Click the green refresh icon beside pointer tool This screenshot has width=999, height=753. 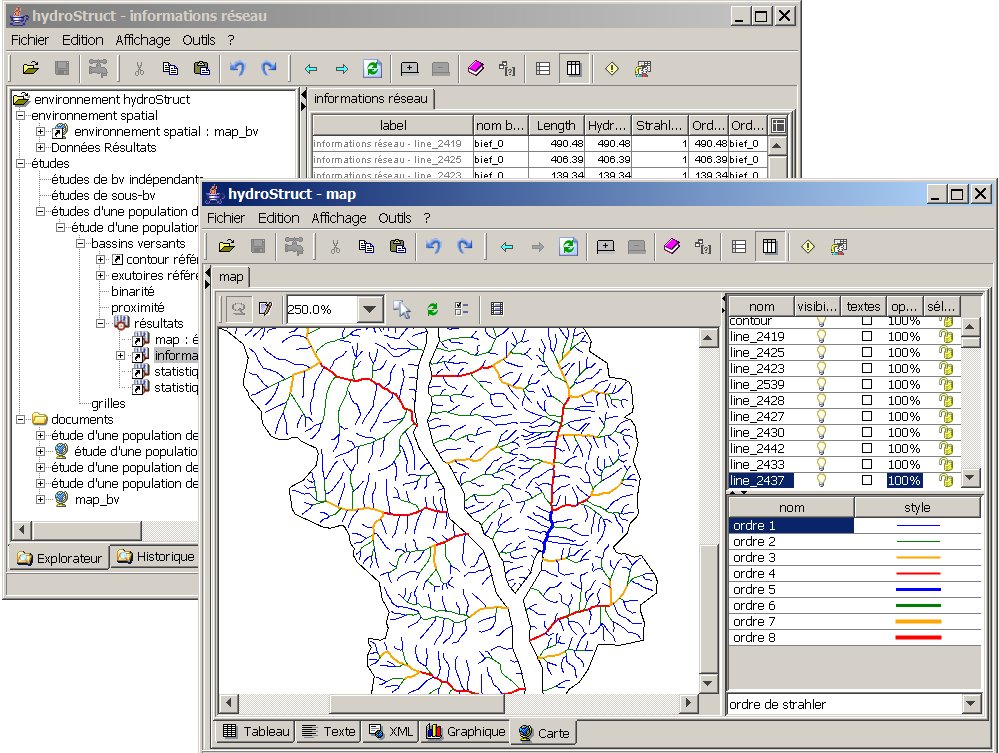coord(433,310)
